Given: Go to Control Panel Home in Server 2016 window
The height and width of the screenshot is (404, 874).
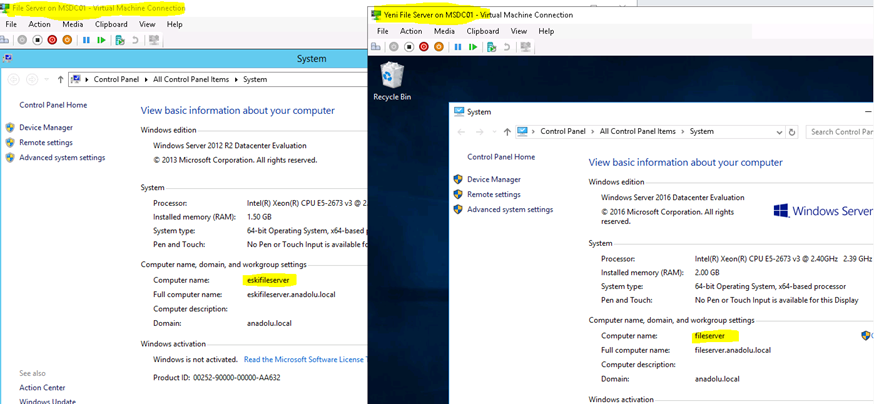Looking at the screenshot, I should pyautogui.click(x=501, y=157).
